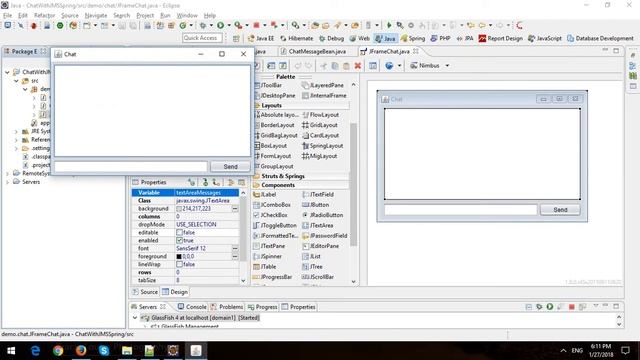
Task: Open the File menu
Action: [7, 16]
